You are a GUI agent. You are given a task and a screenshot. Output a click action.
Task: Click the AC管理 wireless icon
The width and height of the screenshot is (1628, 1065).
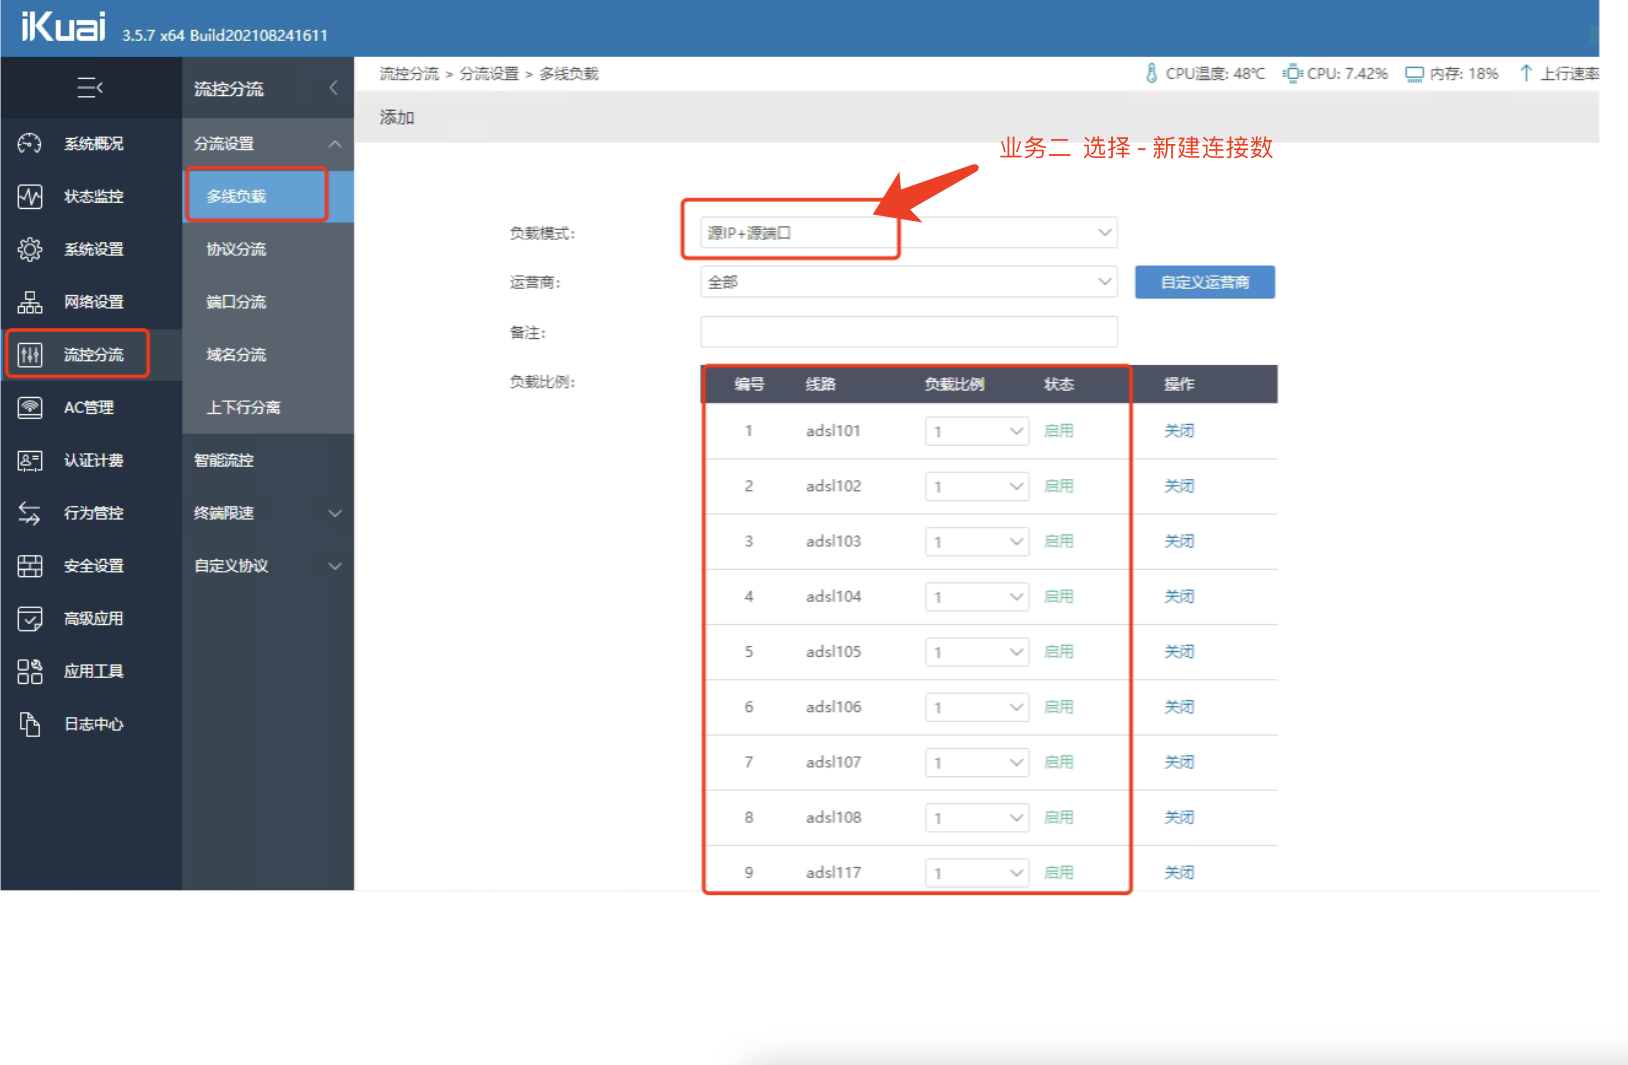[x=30, y=407]
